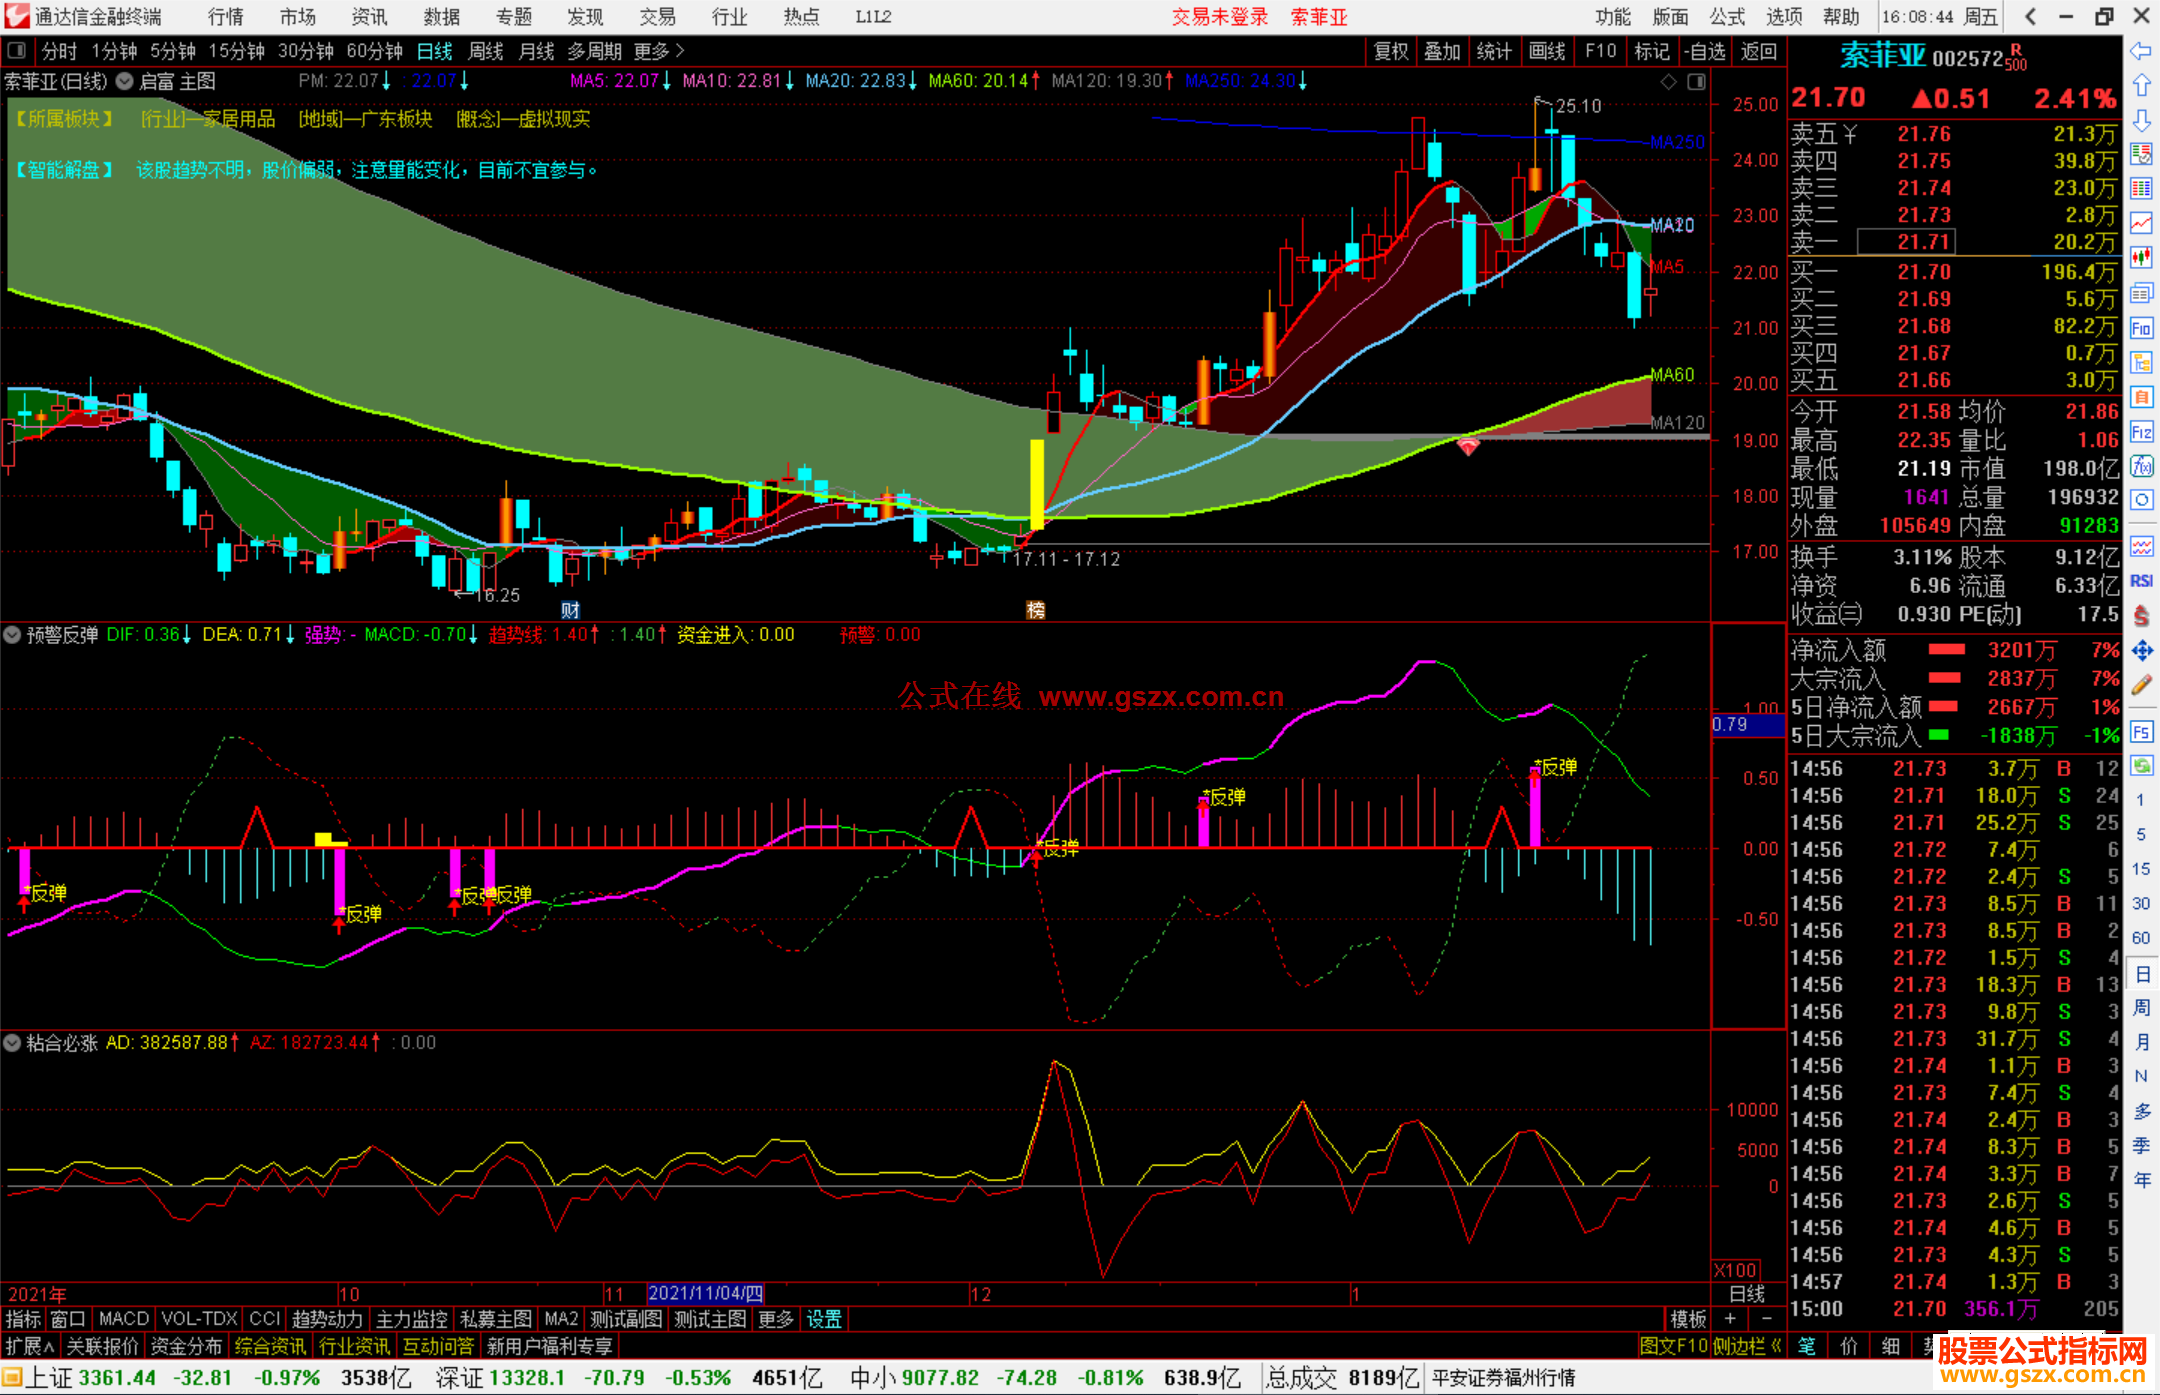Click the 榜 marker on the chart timeline
This screenshot has height=1395, width=2160.
pyautogui.click(x=1036, y=610)
